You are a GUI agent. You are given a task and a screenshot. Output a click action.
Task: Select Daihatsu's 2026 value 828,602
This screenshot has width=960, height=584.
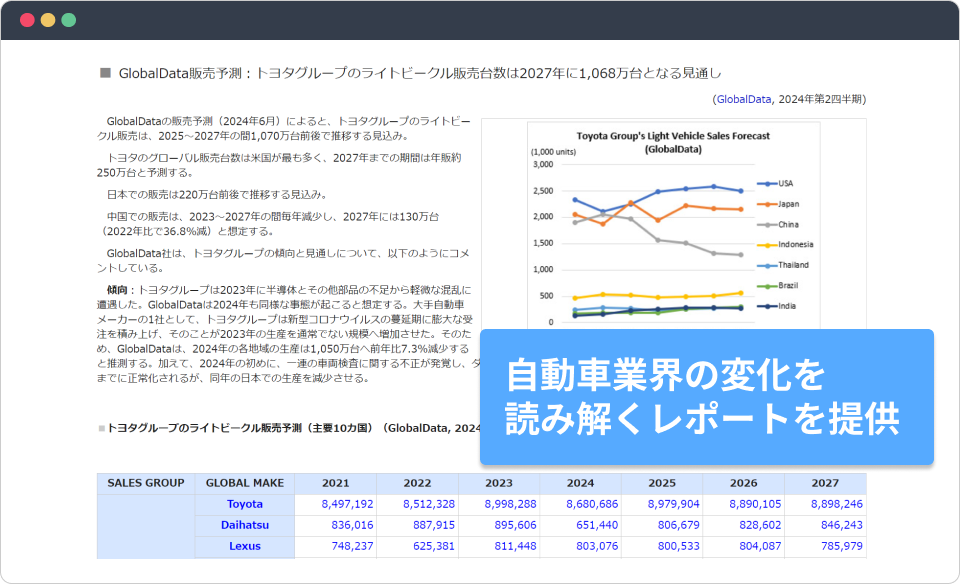click(760, 525)
